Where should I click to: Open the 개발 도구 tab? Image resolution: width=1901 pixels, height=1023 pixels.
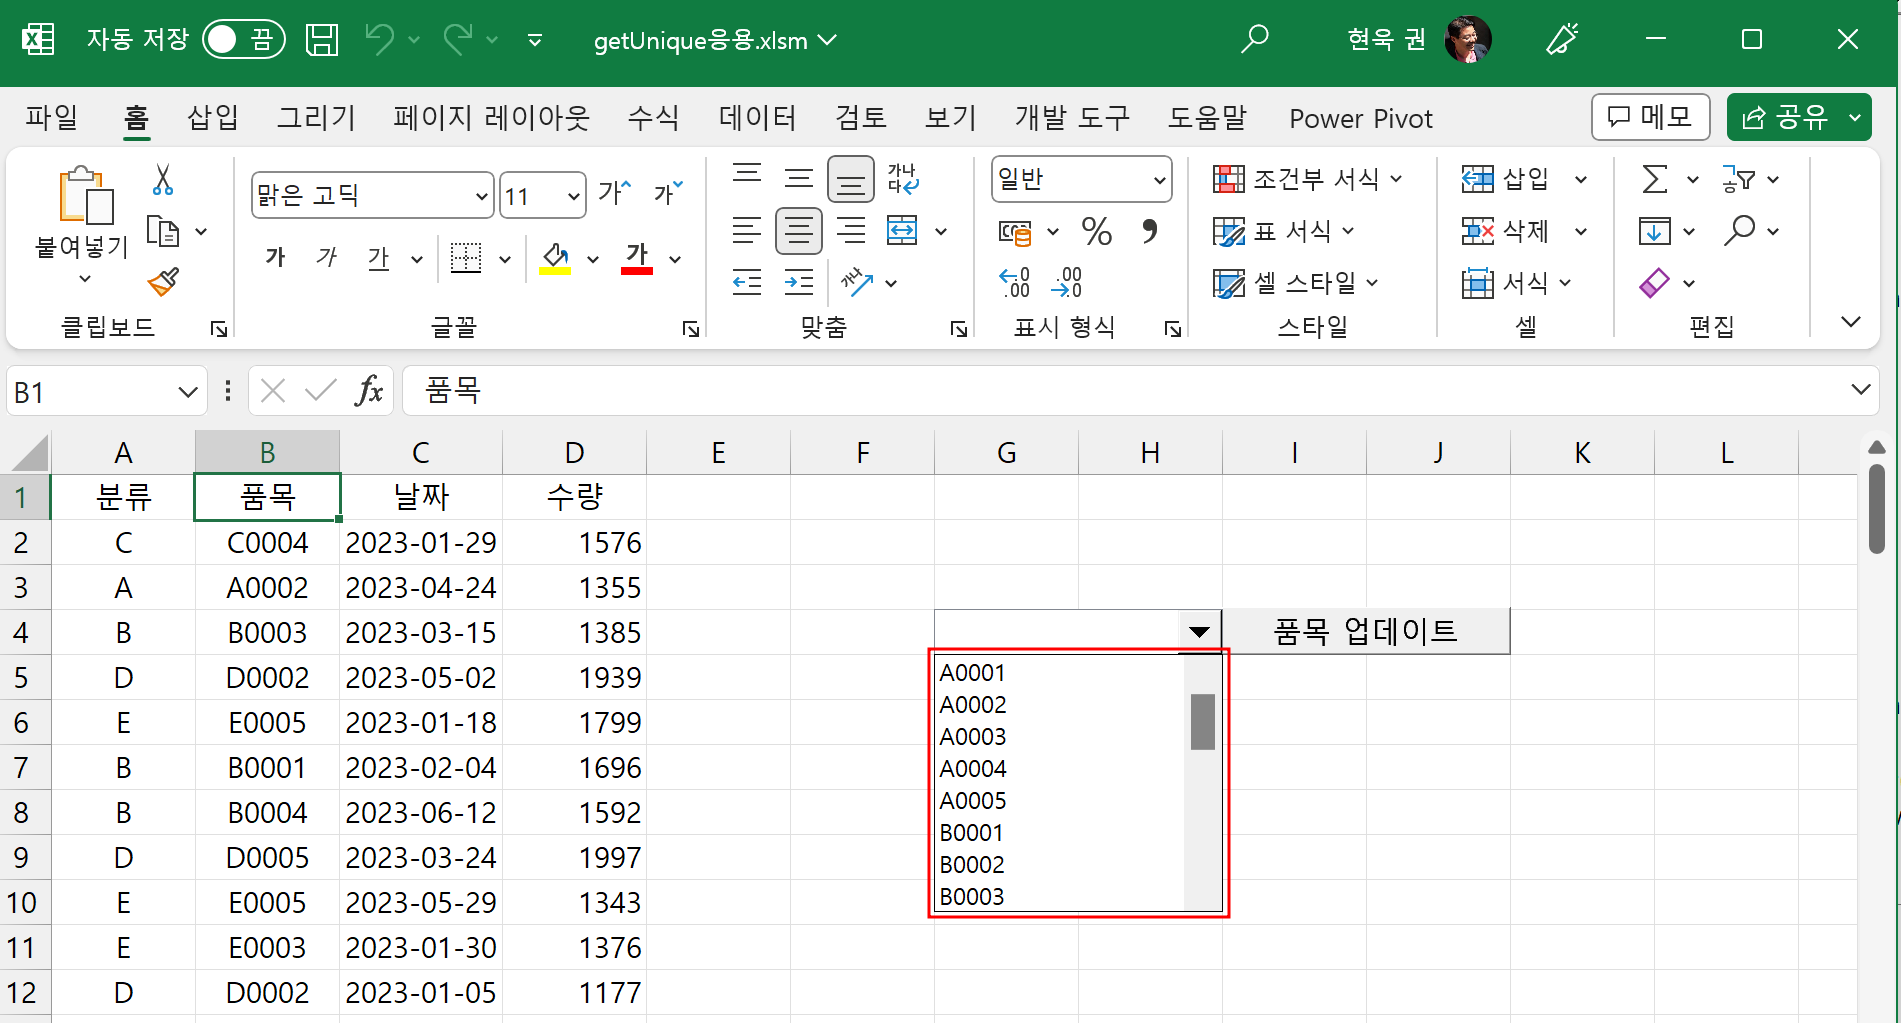(x=1071, y=117)
